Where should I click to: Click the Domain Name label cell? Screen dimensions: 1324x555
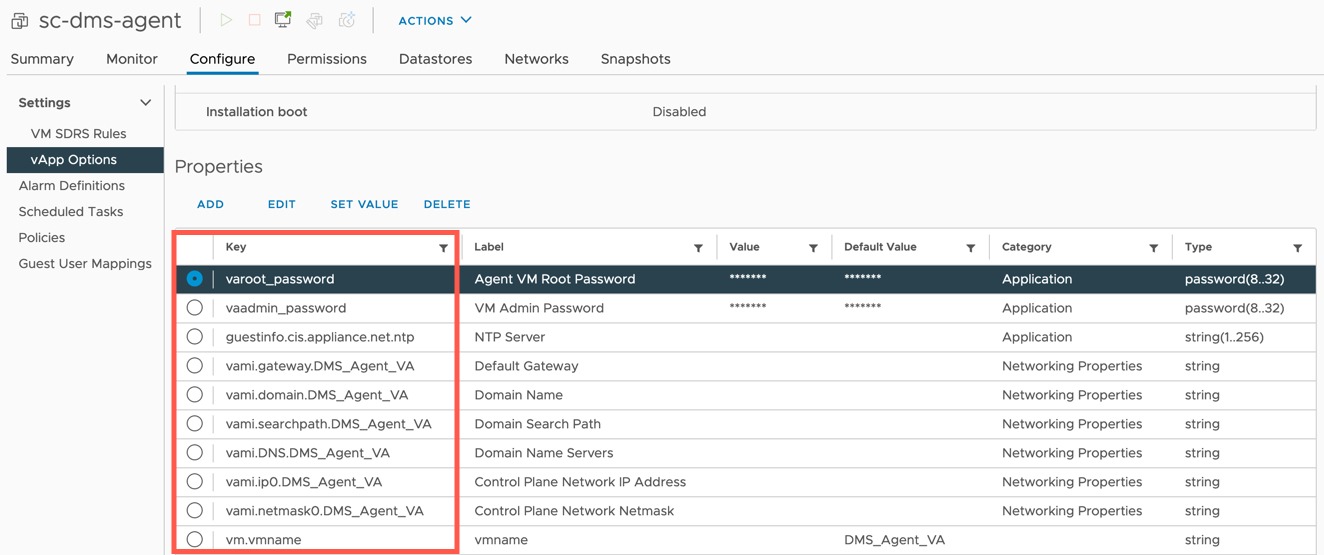(x=518, y=395)
